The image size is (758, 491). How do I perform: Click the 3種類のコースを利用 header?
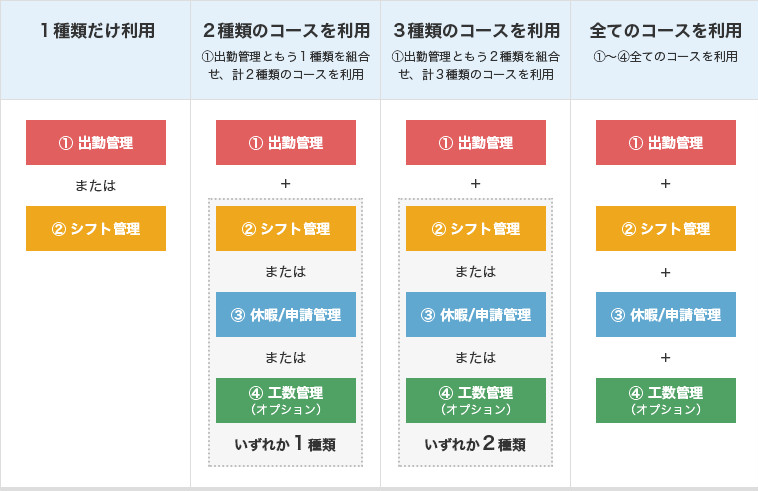(x=476, y=31)
